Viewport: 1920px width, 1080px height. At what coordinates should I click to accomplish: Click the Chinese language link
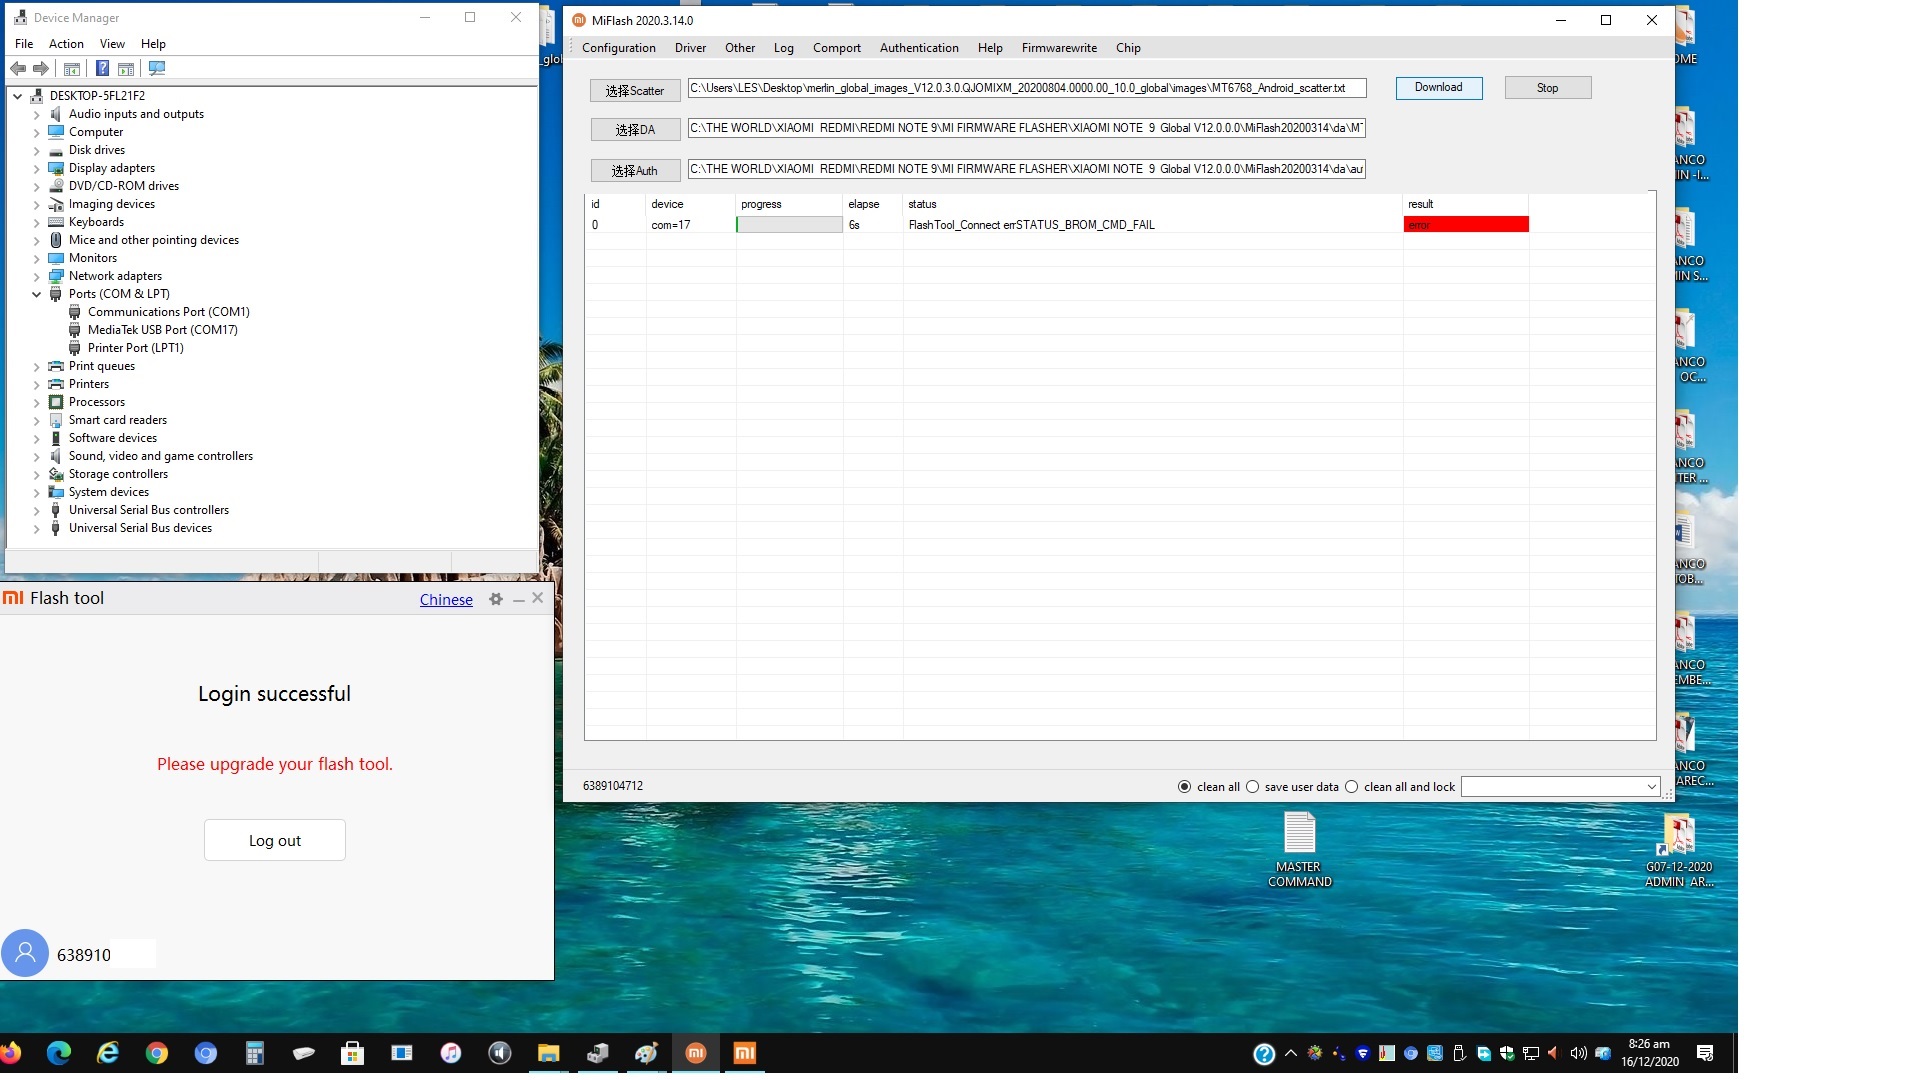[x=446, y=599]
